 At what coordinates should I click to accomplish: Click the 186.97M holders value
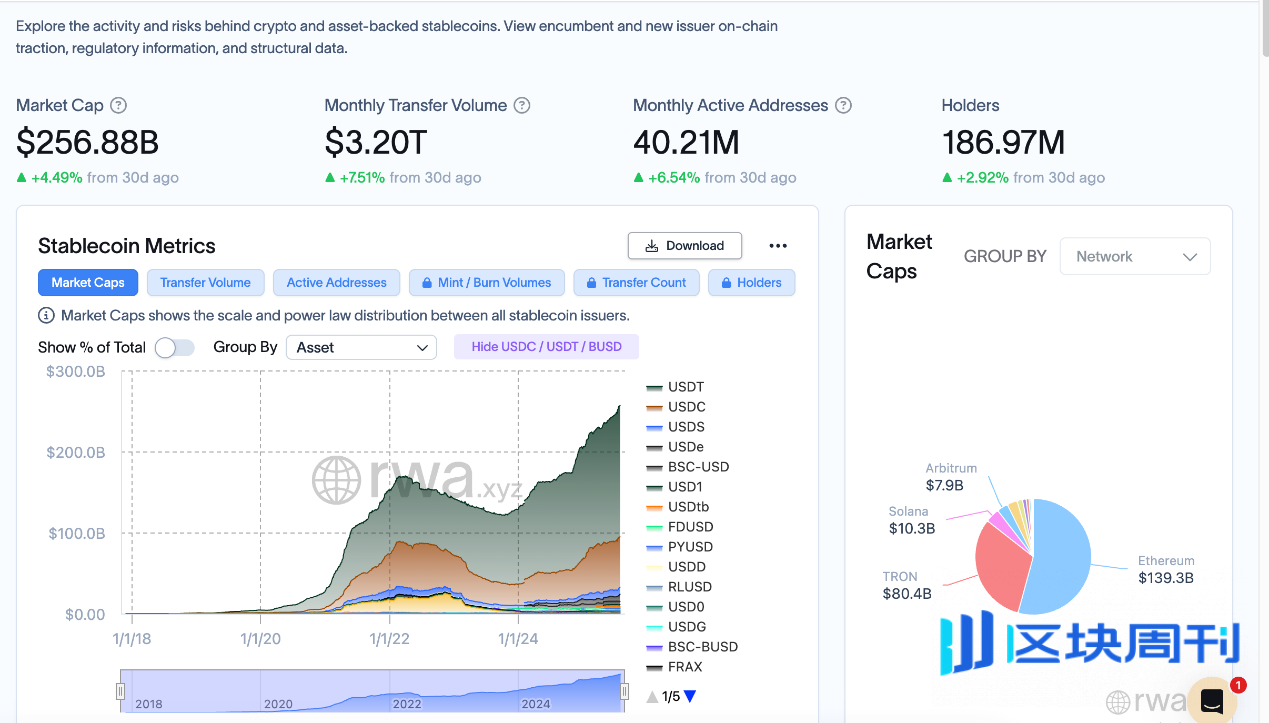[1003, 143]
